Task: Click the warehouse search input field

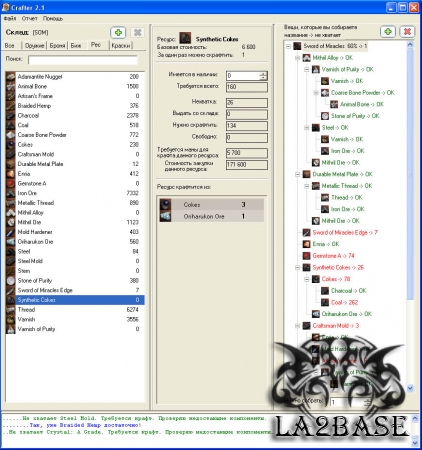Action: pos(83,60)
